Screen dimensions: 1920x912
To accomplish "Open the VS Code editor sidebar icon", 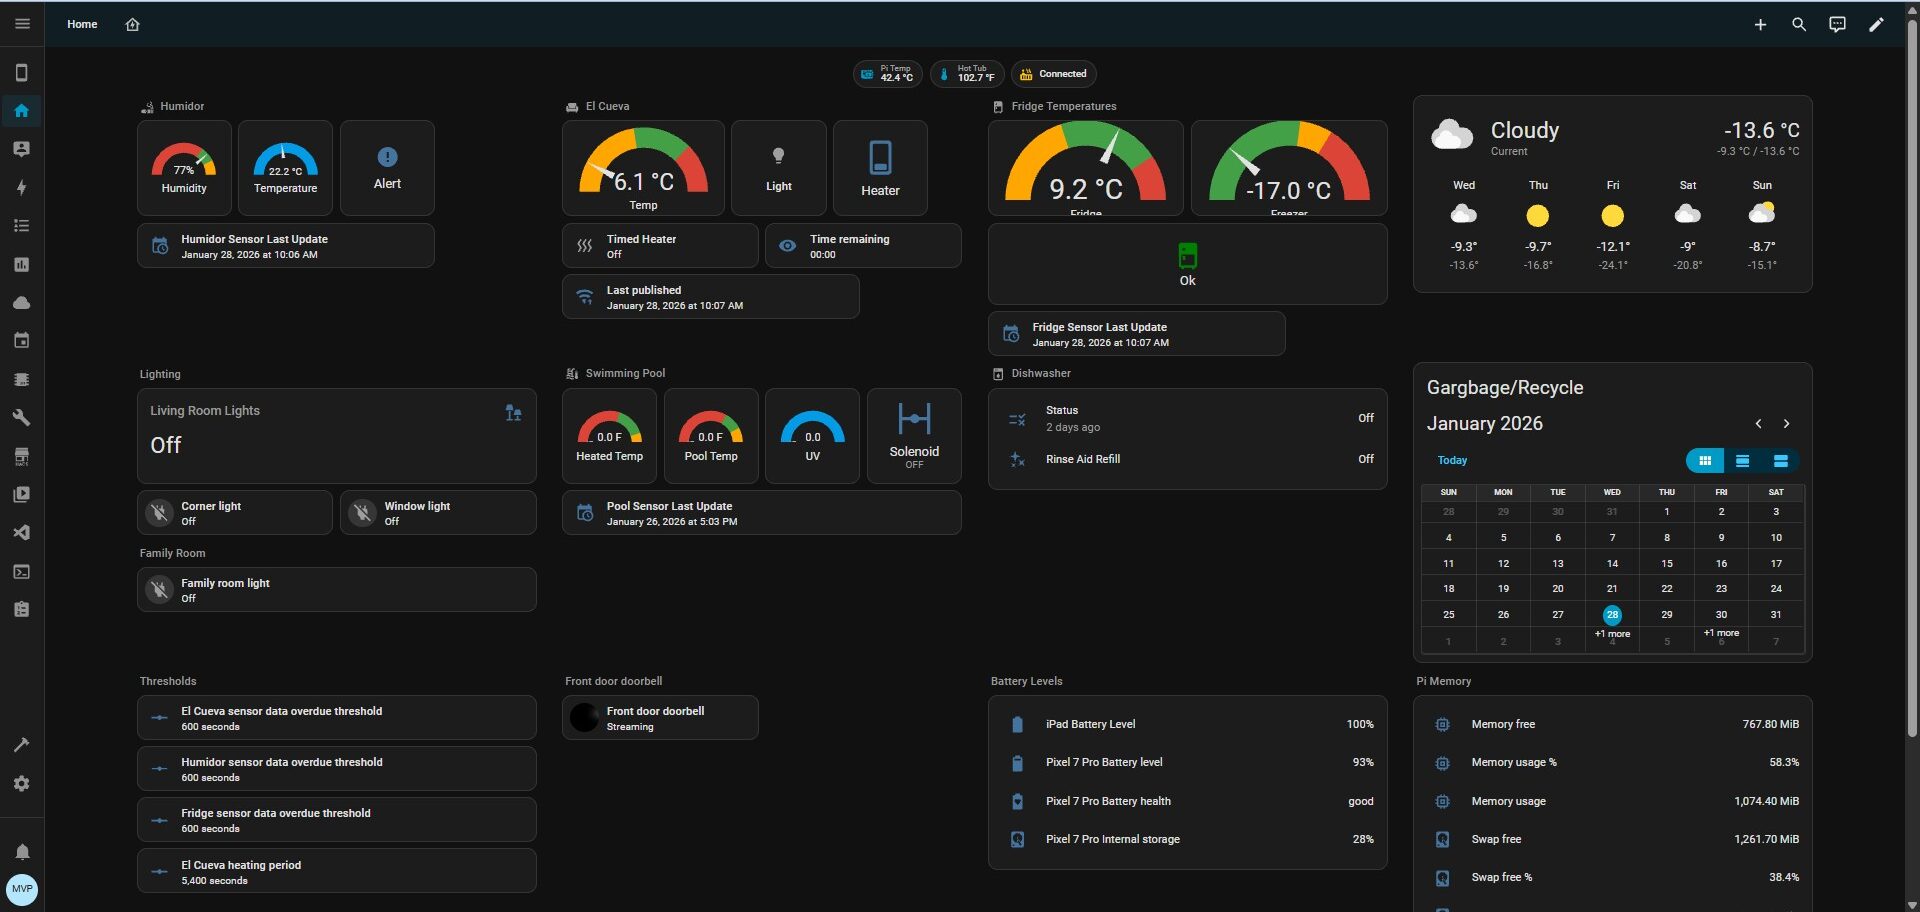I will [21, 533].
